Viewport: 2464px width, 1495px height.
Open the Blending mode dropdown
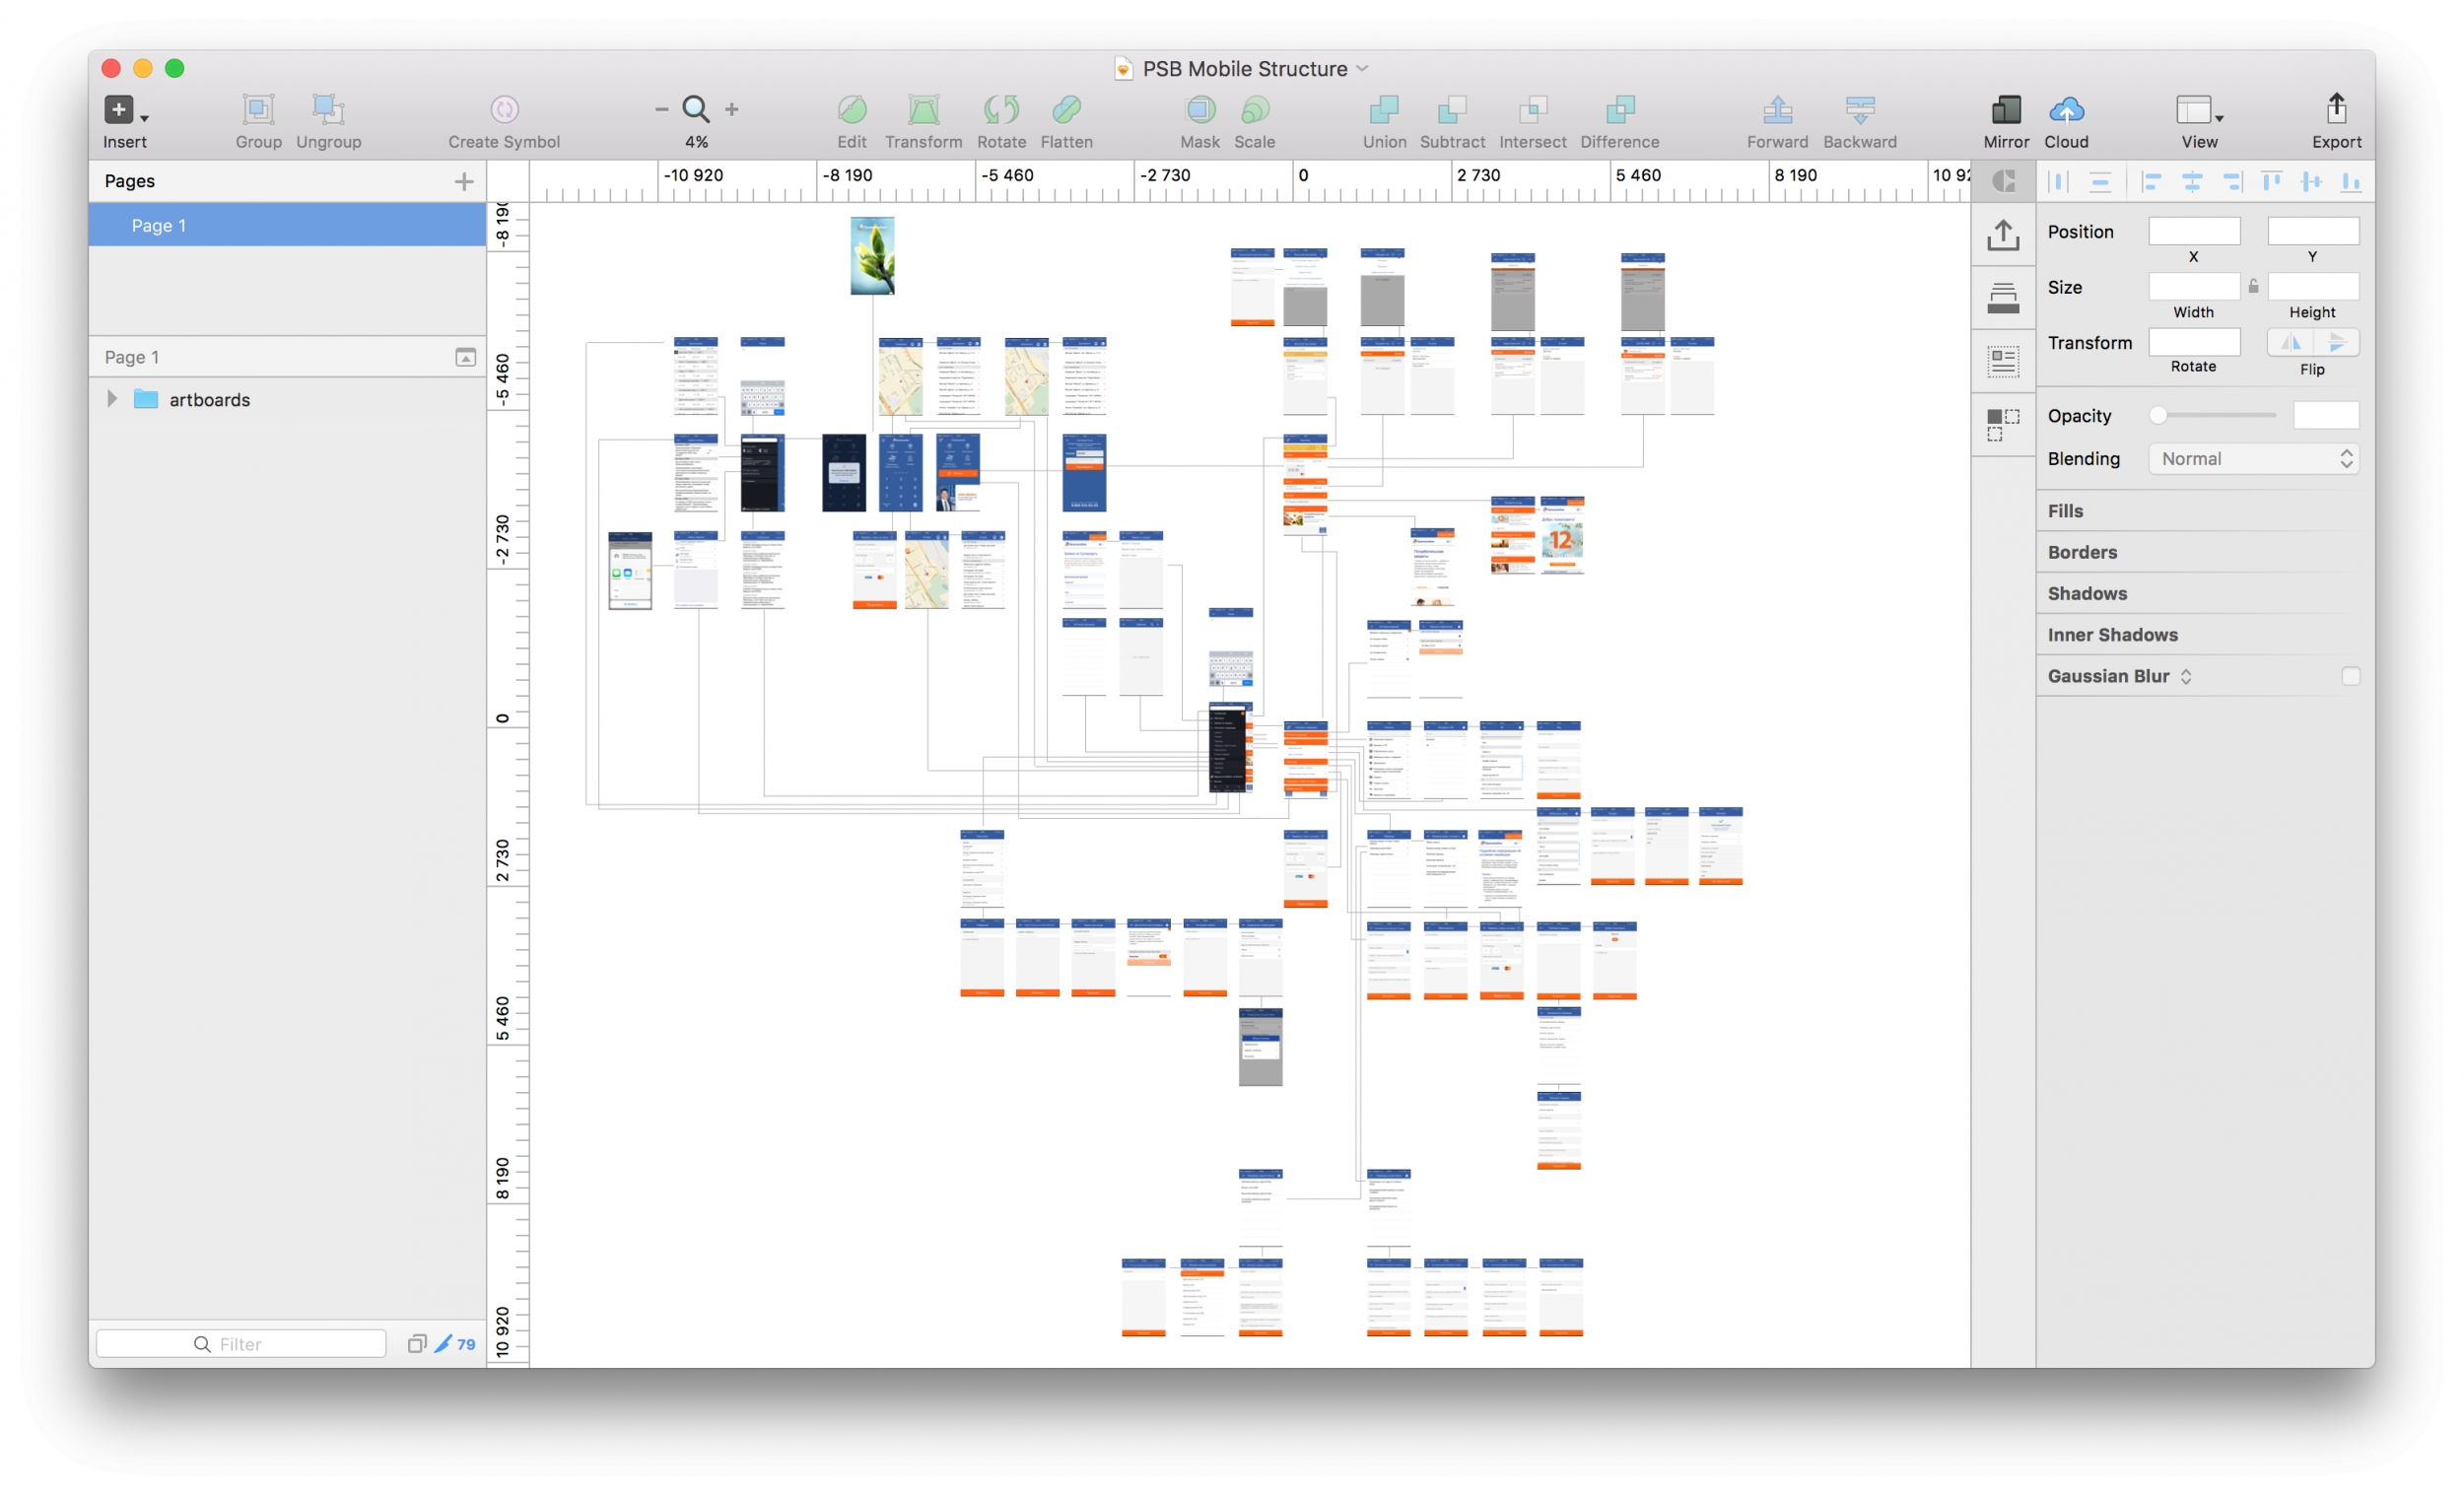click(x=2254, y=459)
